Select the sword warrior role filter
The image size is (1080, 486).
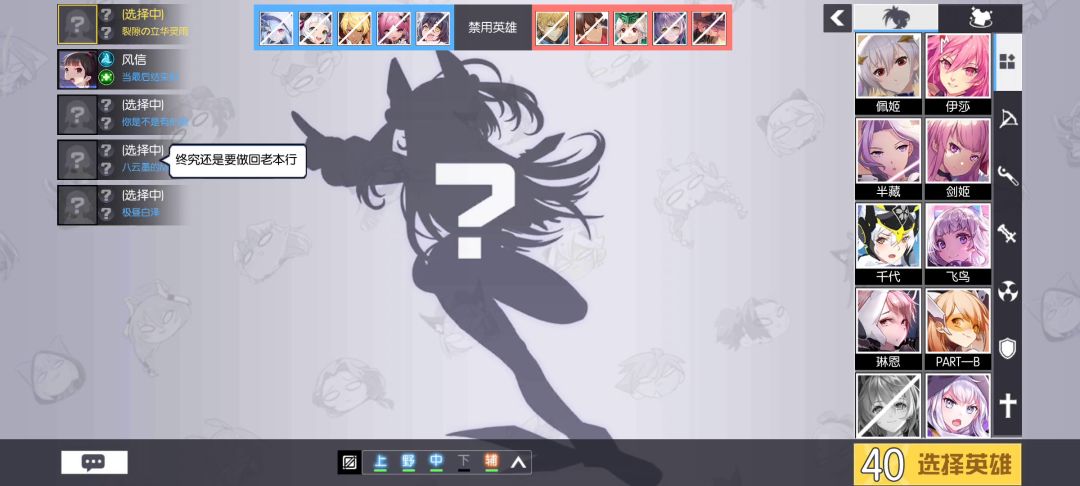click(1008, 234)
